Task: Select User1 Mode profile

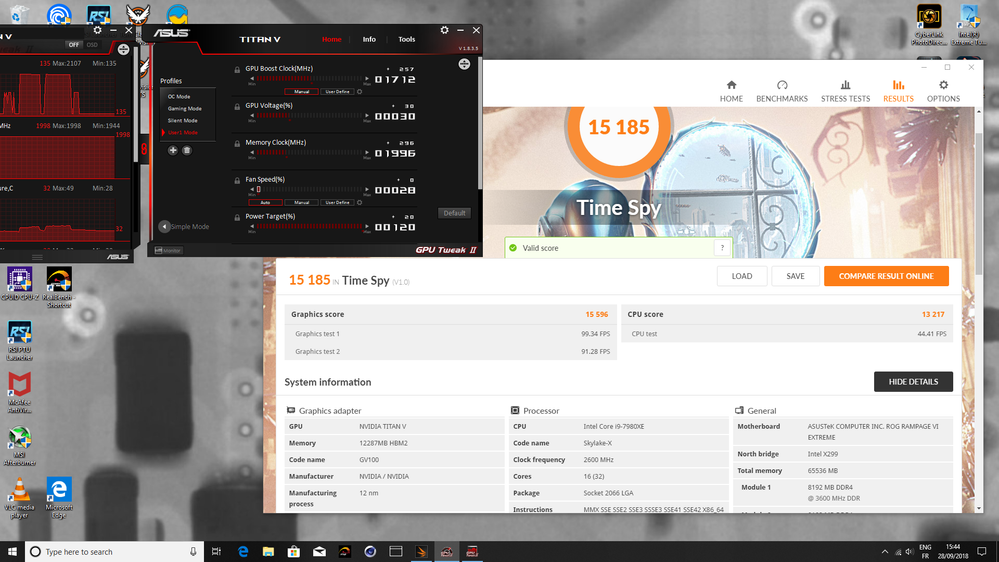Action: [x=182, y=133]
